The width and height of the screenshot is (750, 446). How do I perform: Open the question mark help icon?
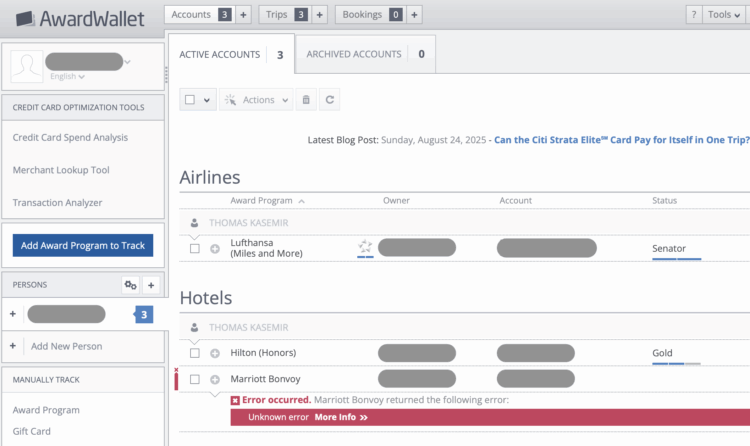coord(693,14)
